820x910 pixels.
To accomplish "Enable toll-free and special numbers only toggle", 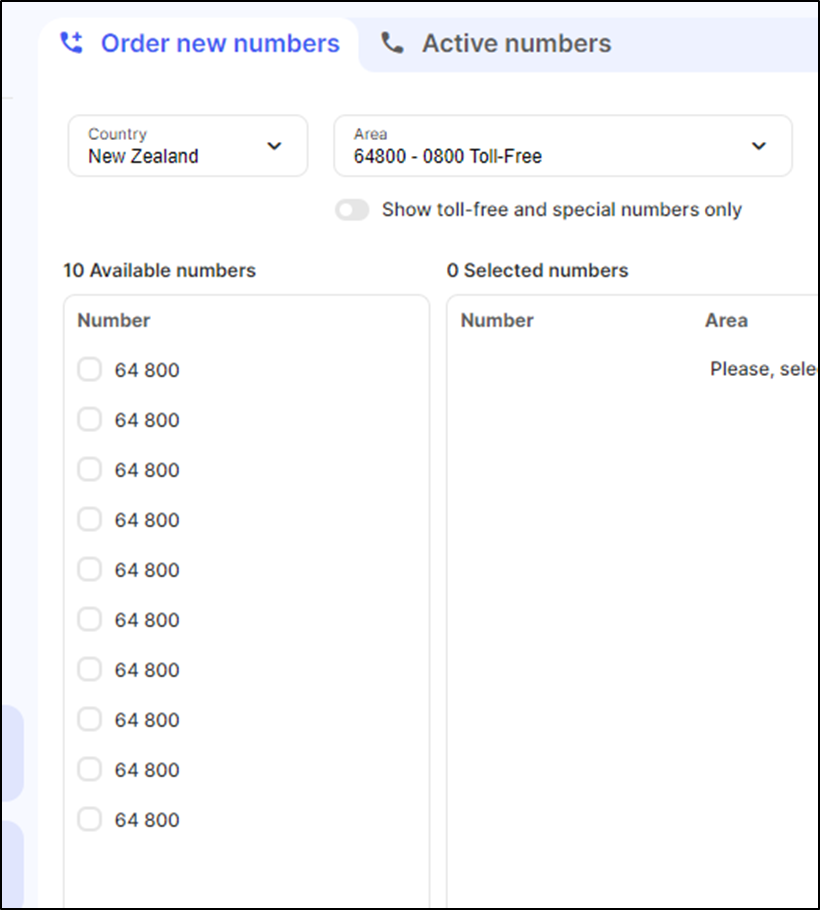I will 352,210.
